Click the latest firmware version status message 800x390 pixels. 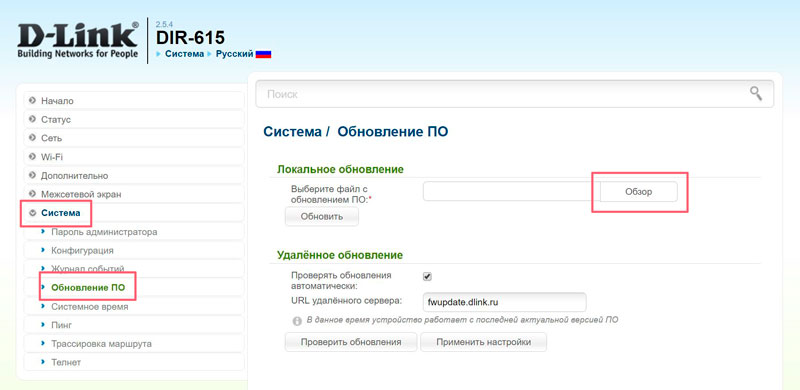coord(462,320)
